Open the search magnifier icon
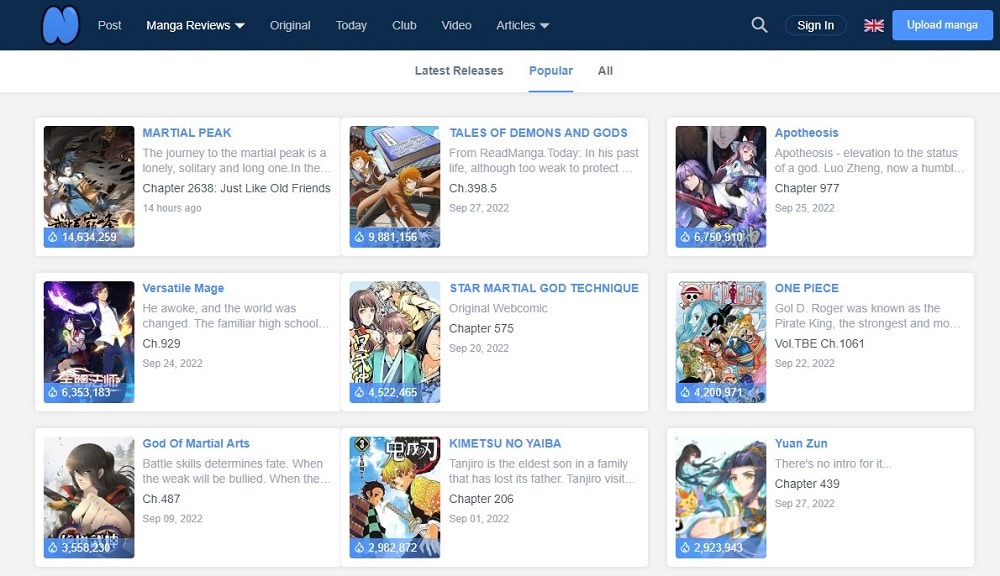The width and height of the screenshot is (1000, 576). click(759, 25)
